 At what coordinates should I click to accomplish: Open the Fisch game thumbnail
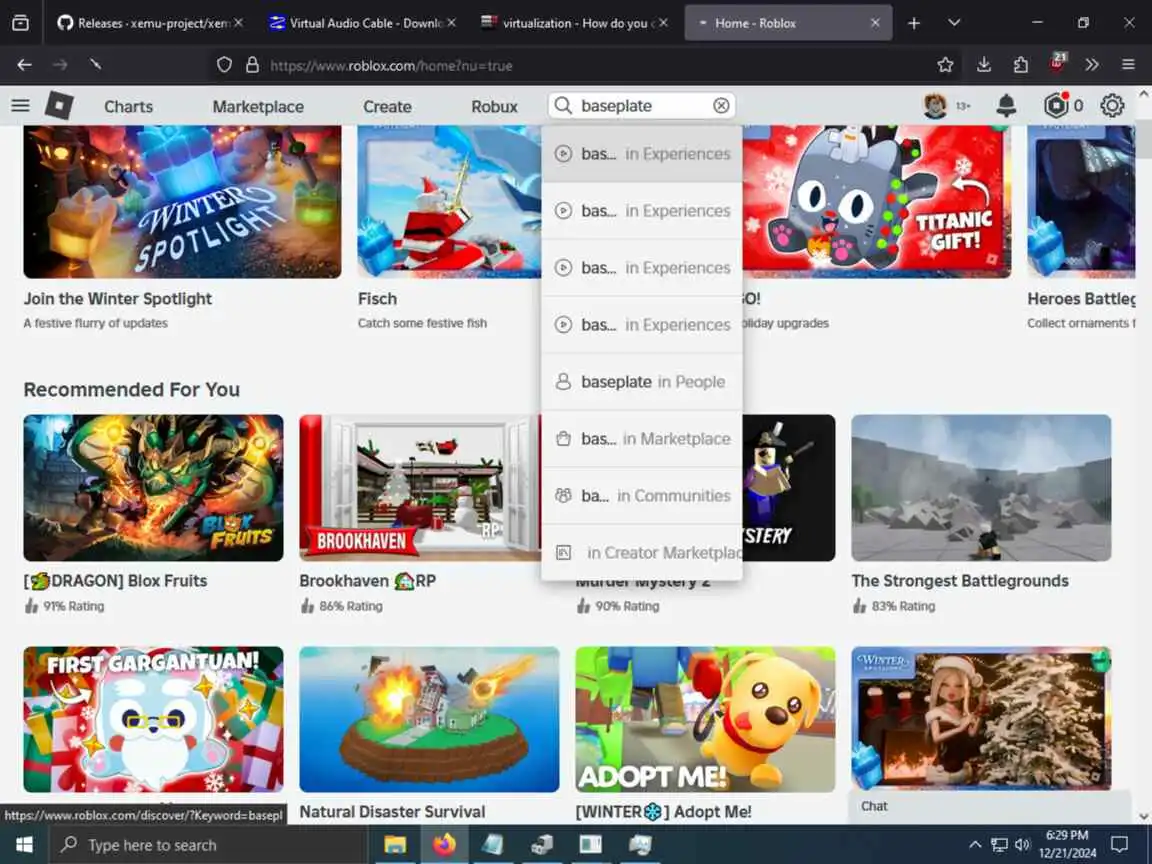(x=449, y=201)
